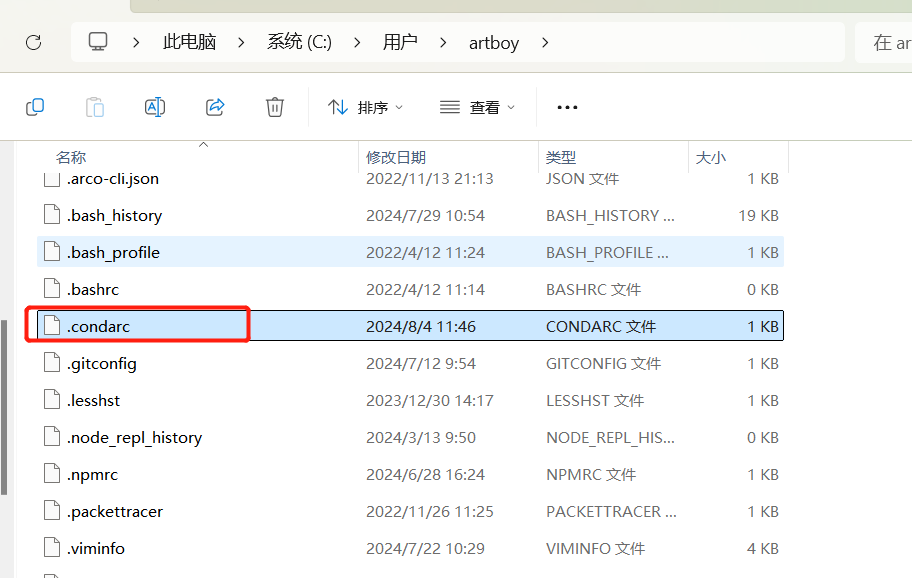The image size is (912, 578).
Task: Click the file icon of .bashrc
Action: [x=52, y=288]
